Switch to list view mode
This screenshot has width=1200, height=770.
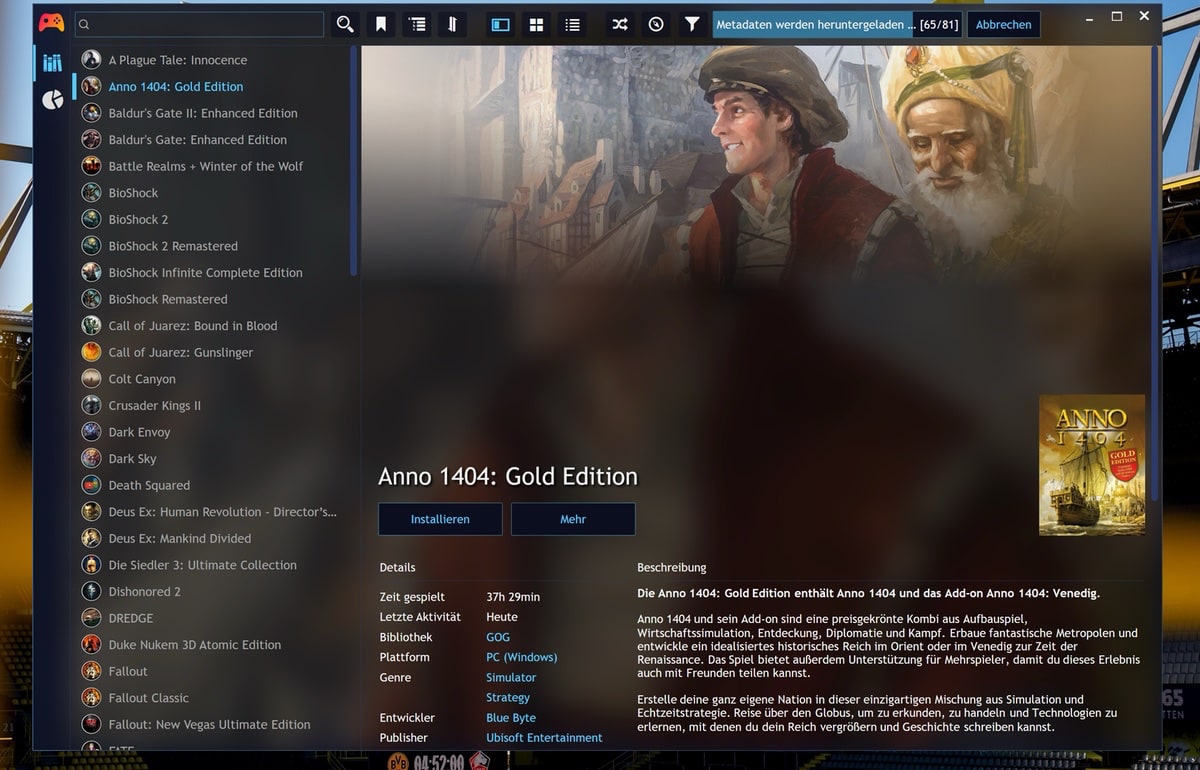click(x=572, y=24)
